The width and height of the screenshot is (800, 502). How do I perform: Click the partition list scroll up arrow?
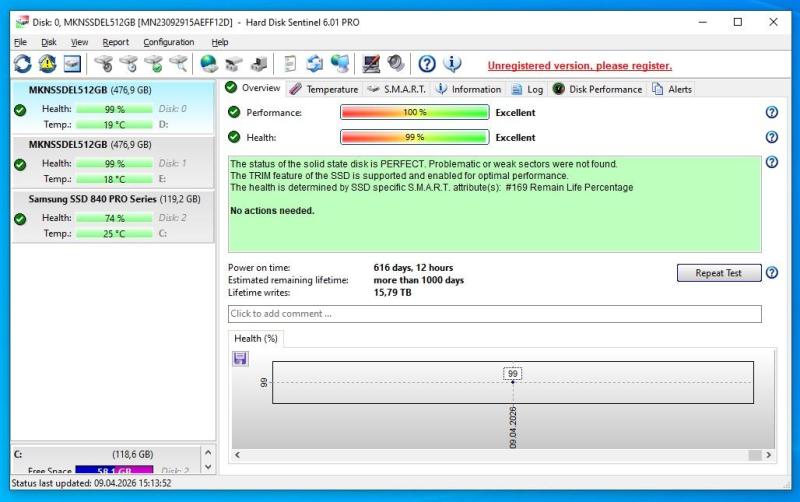point(208,453)
